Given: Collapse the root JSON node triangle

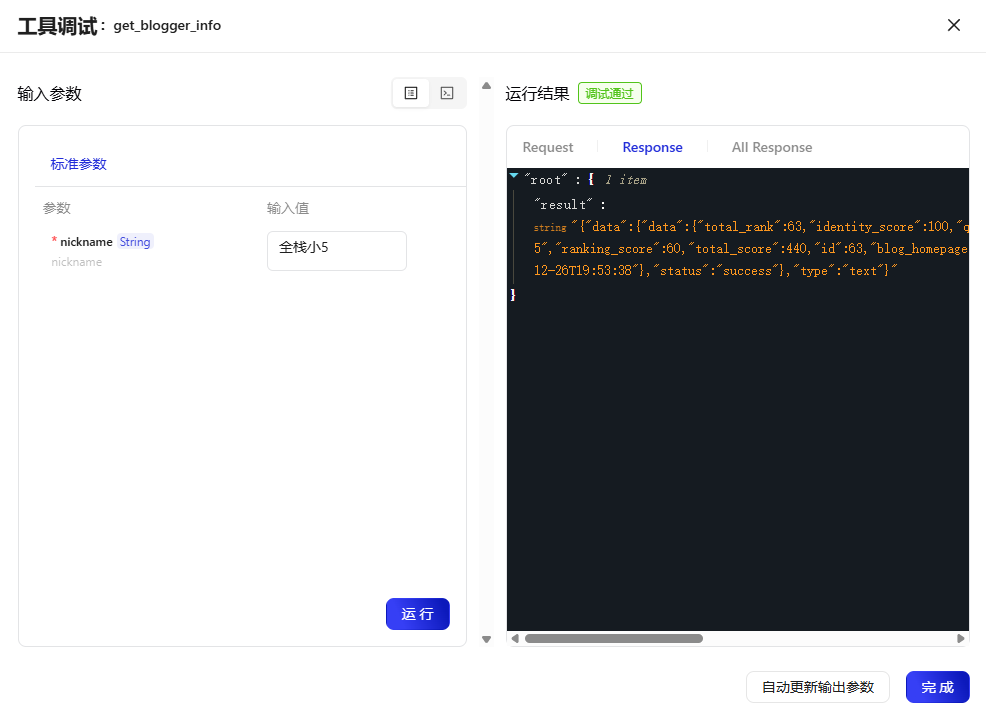Looking at the screenshot, I should point(514,176).
